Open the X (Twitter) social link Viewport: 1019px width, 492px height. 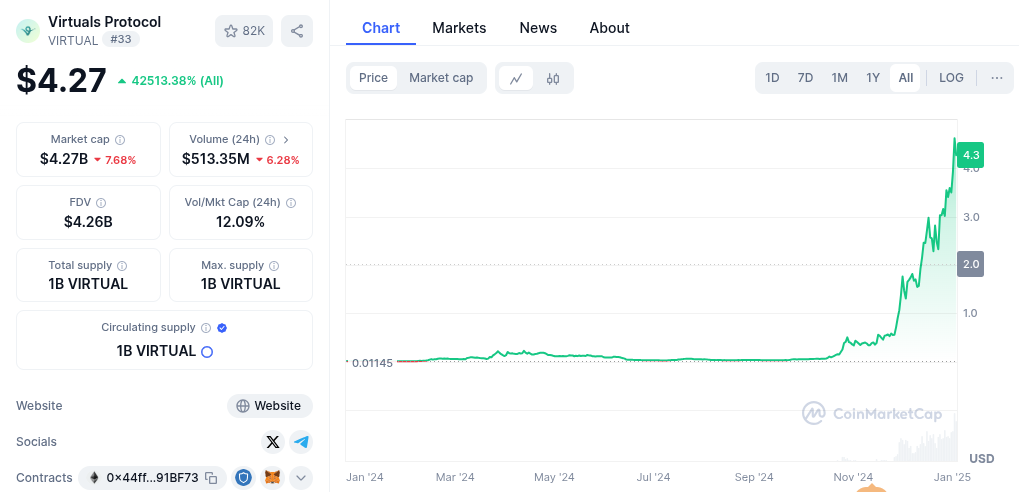click(273, 442)
